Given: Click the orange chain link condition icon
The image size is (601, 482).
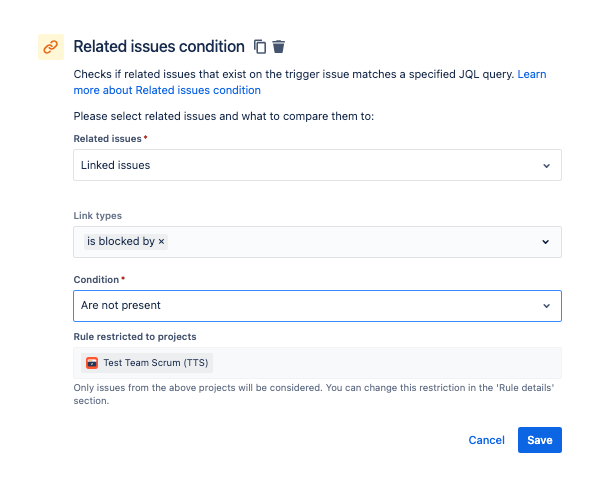Looking at the screenshot, I should [x=51, y=47].
